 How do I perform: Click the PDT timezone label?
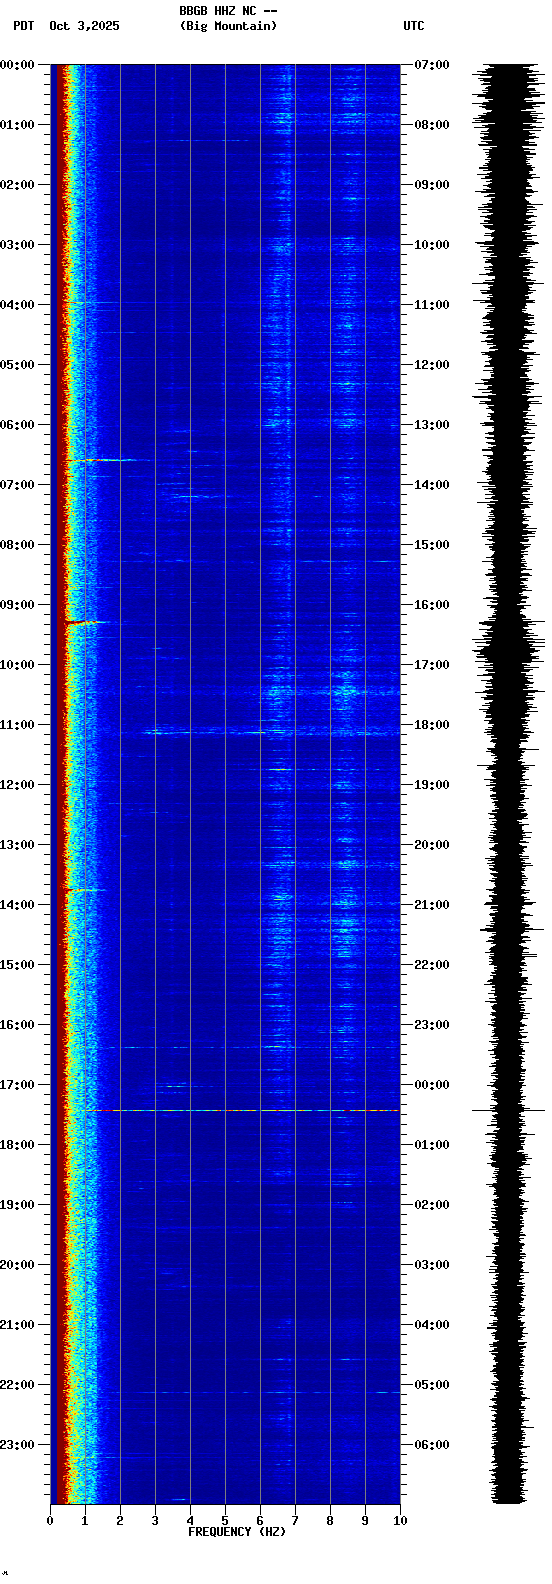23,26
